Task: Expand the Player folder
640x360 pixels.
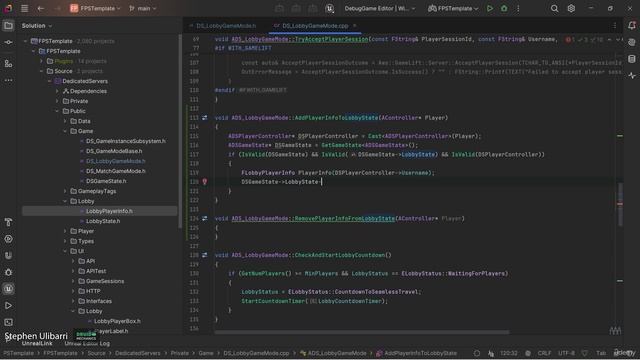Action: pyautogui.click(x=65, y=231)
